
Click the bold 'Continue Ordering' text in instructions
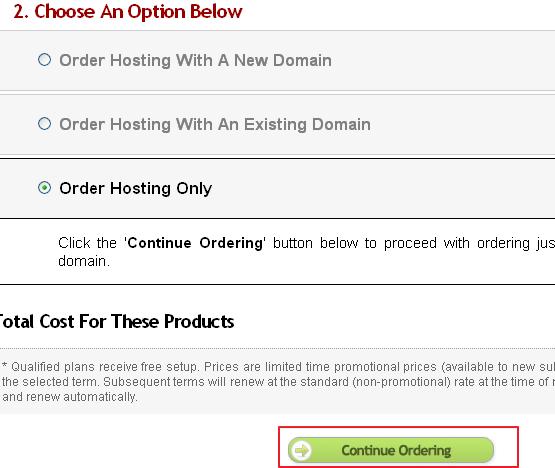pyautogui.click(x=195, y=243)
